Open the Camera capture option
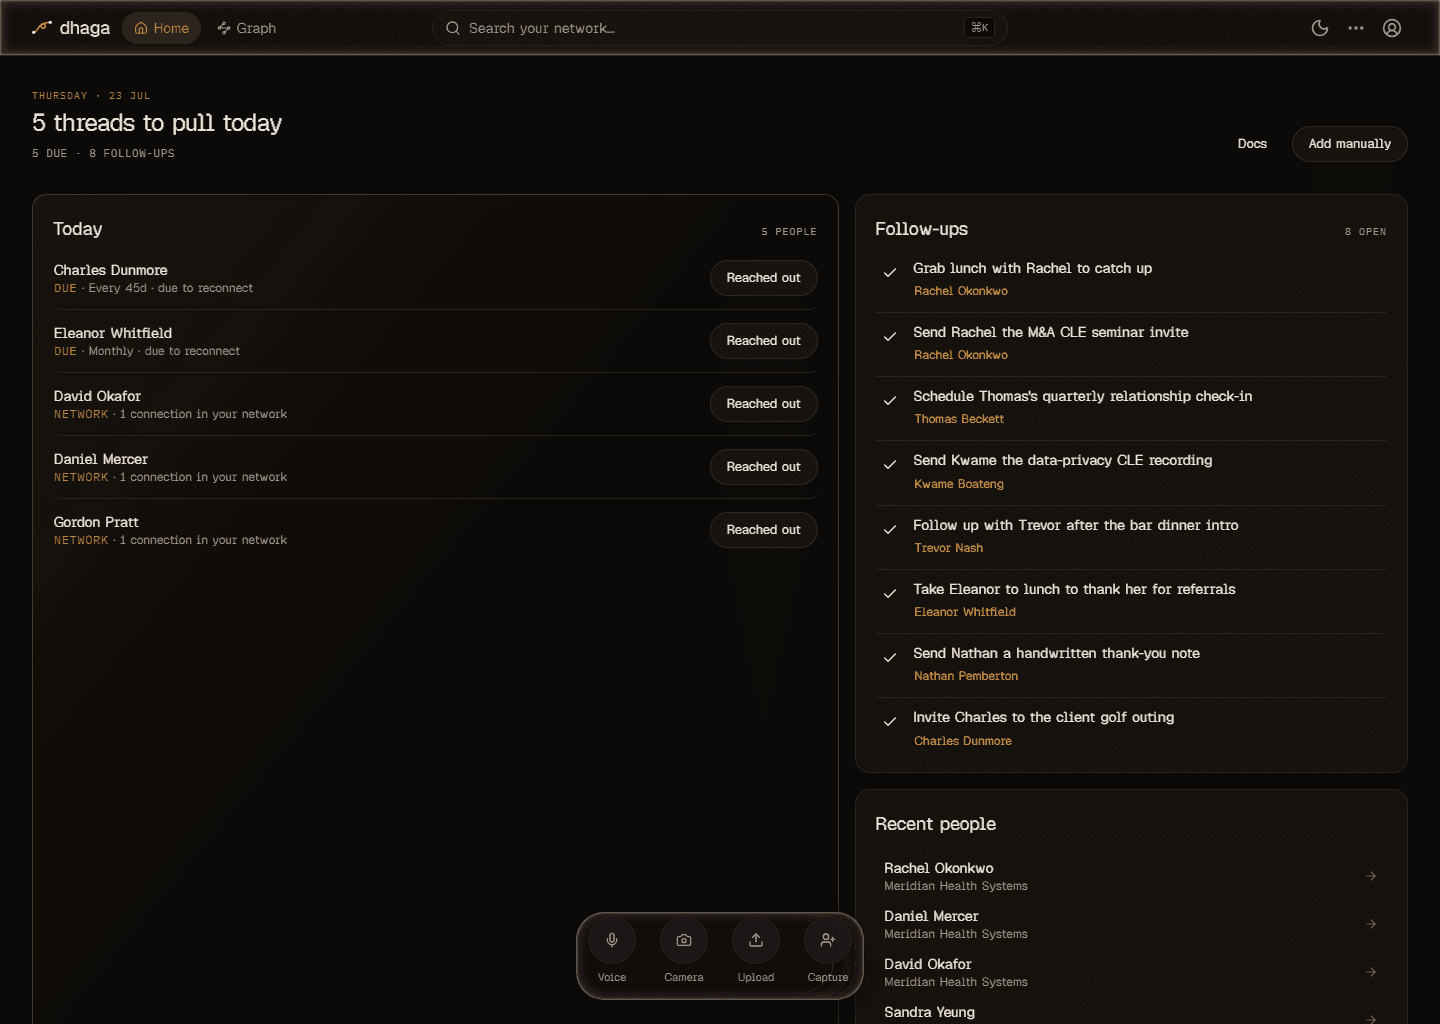Screen dimensions: 1440x1024 tap(684, 940)
